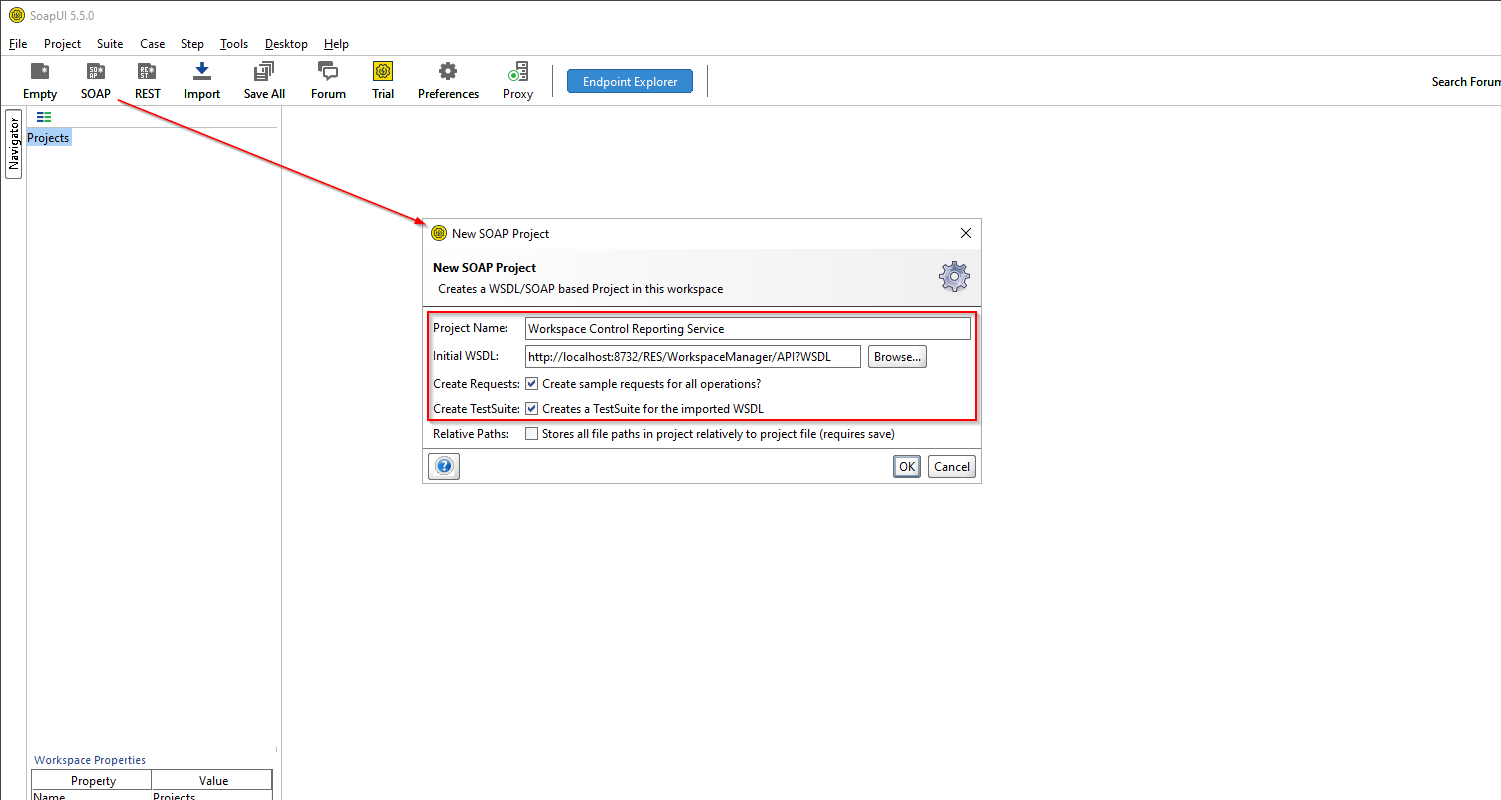Select the SOAP project toolbar icon

click(x=95, y=80)
